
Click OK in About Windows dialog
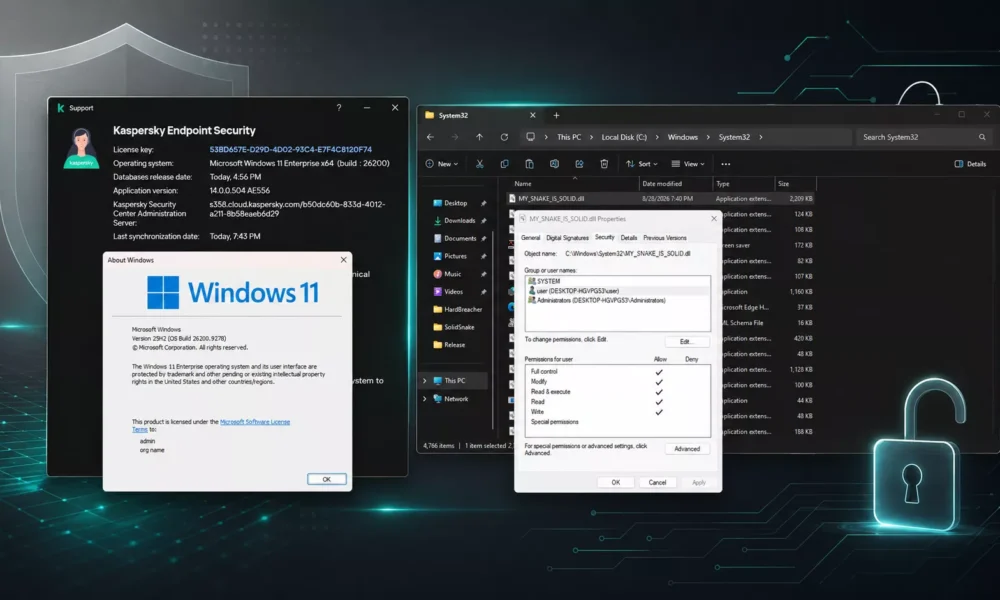pos(327,479)
